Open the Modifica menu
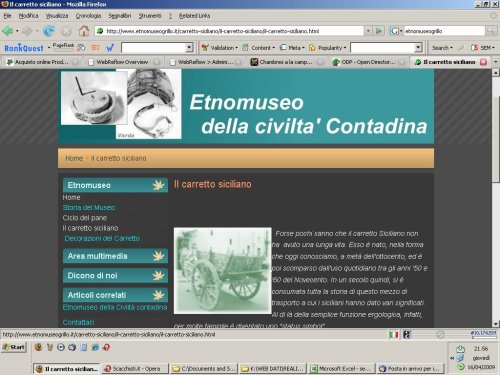500x375 pixels. click(28, 16)
